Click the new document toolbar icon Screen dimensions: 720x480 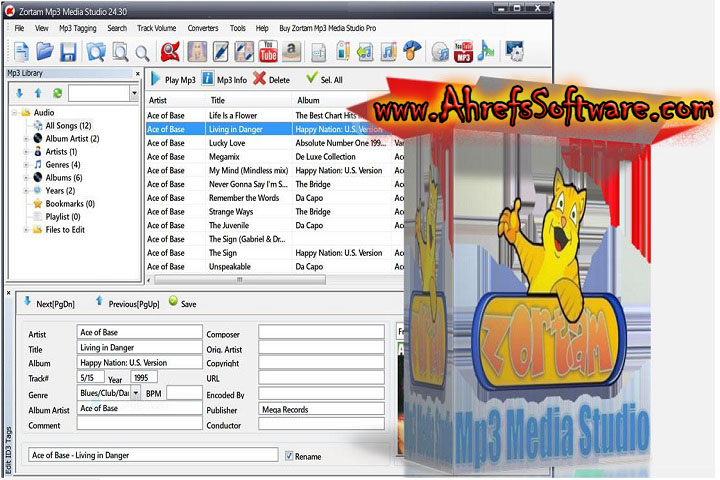coord(22,51)
